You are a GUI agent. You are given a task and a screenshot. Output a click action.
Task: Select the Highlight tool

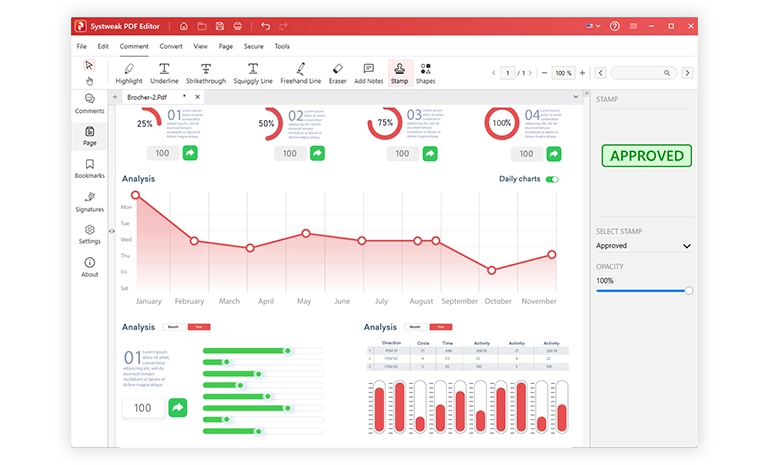pos(129,73)
